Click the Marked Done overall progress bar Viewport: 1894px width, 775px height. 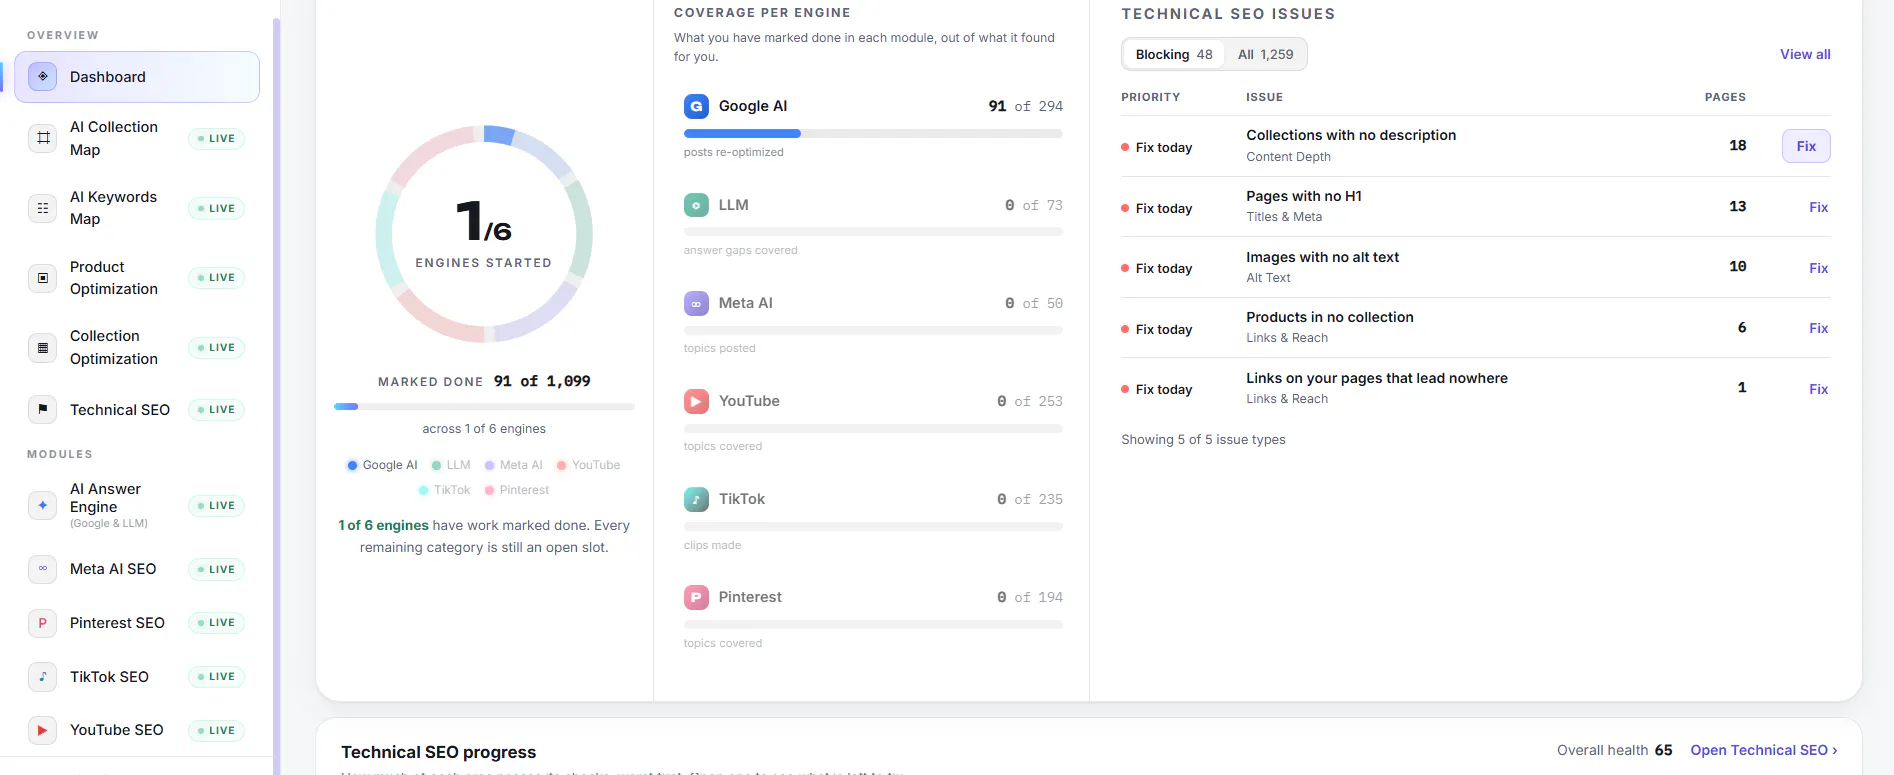[484, 406]
